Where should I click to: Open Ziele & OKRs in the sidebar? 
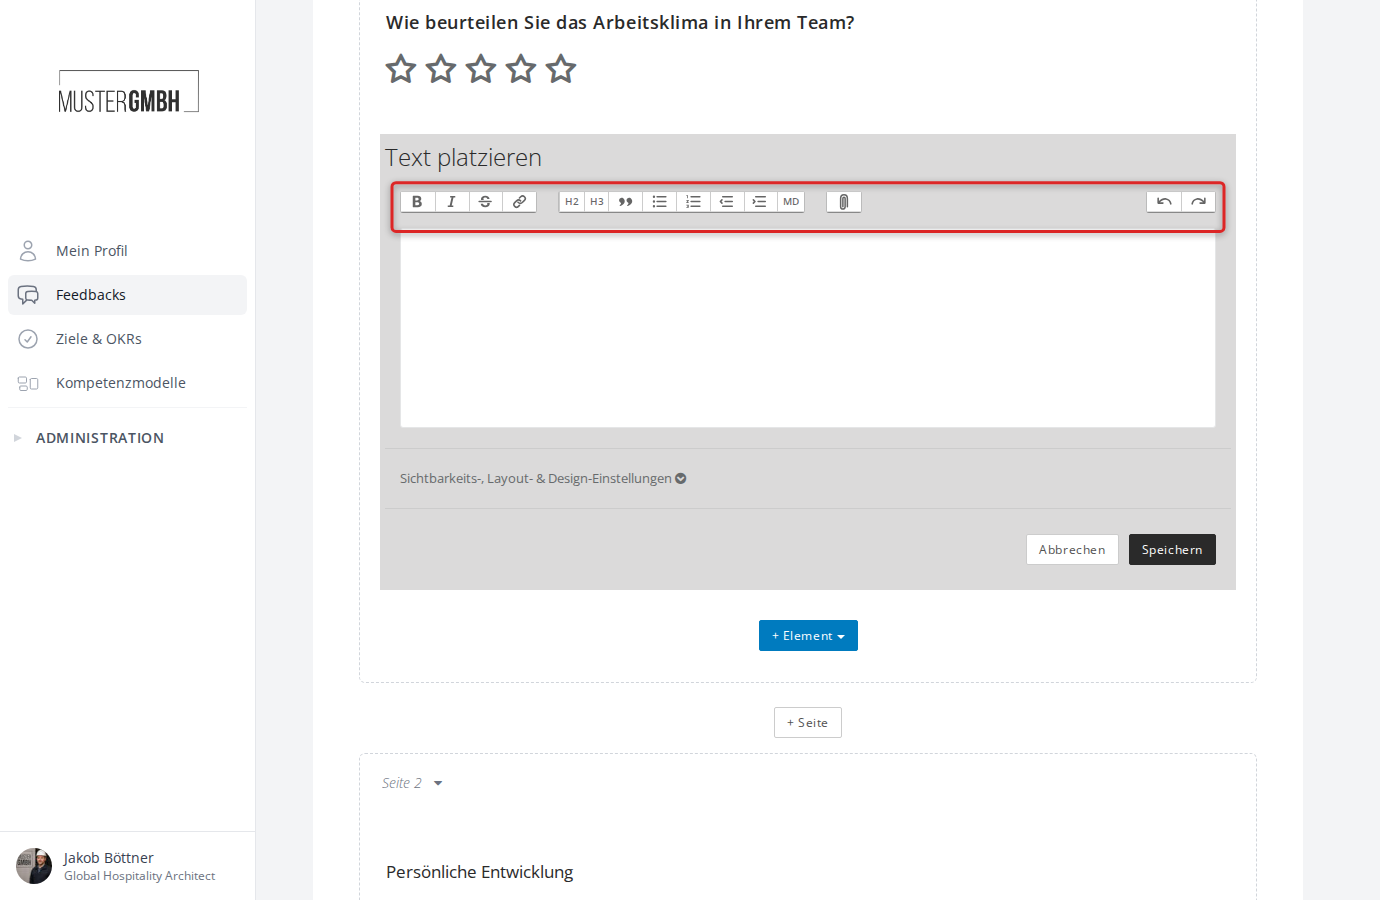[127, 339]
